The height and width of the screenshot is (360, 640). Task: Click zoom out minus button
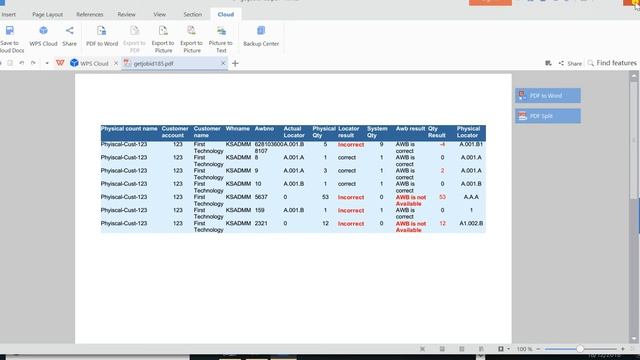[x=538, y=349]
